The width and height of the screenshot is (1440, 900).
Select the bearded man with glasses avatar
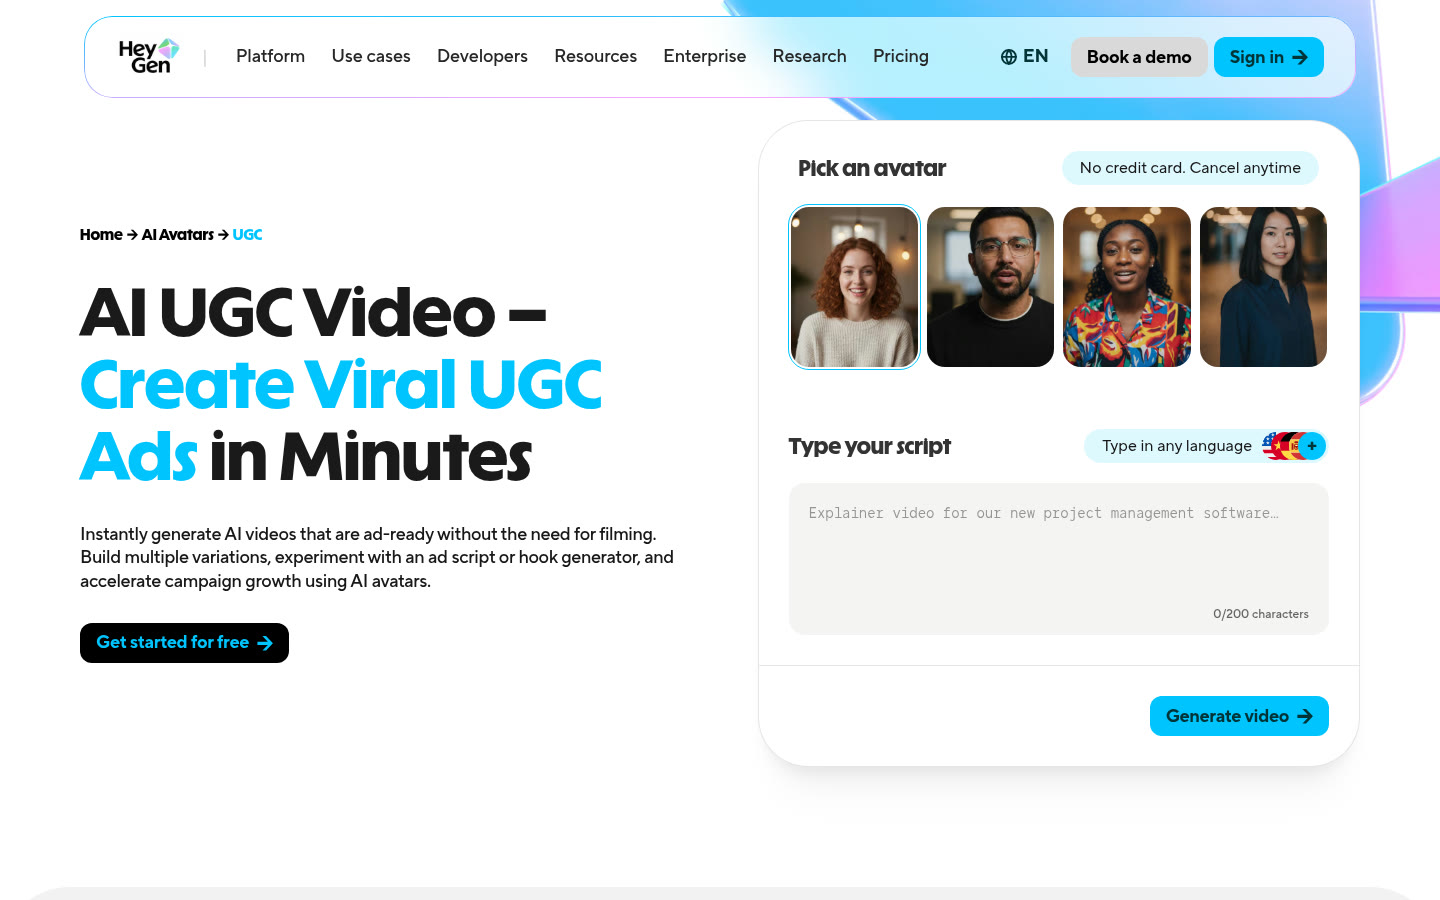tap(990, 287)
